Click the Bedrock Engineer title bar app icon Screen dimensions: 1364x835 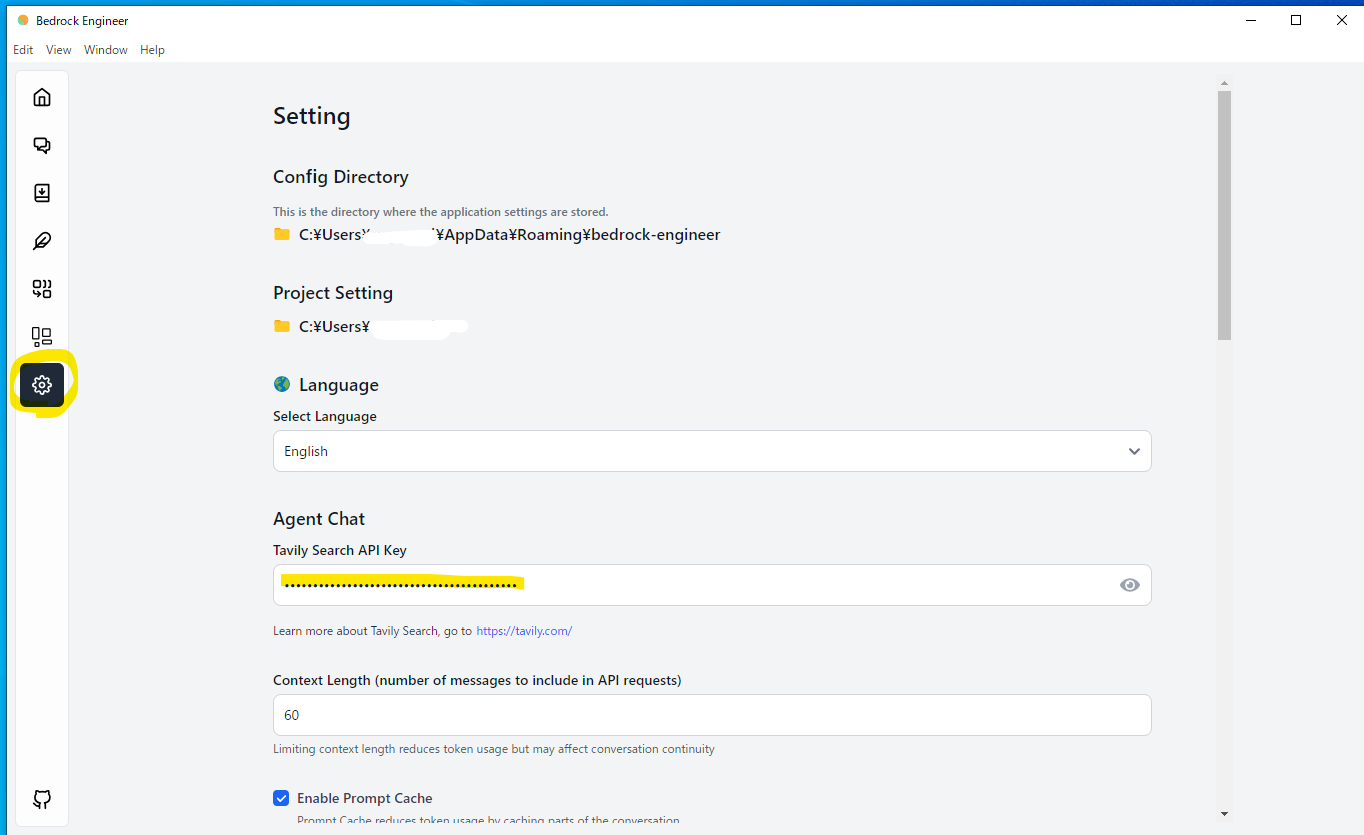(x=23, y=20)
